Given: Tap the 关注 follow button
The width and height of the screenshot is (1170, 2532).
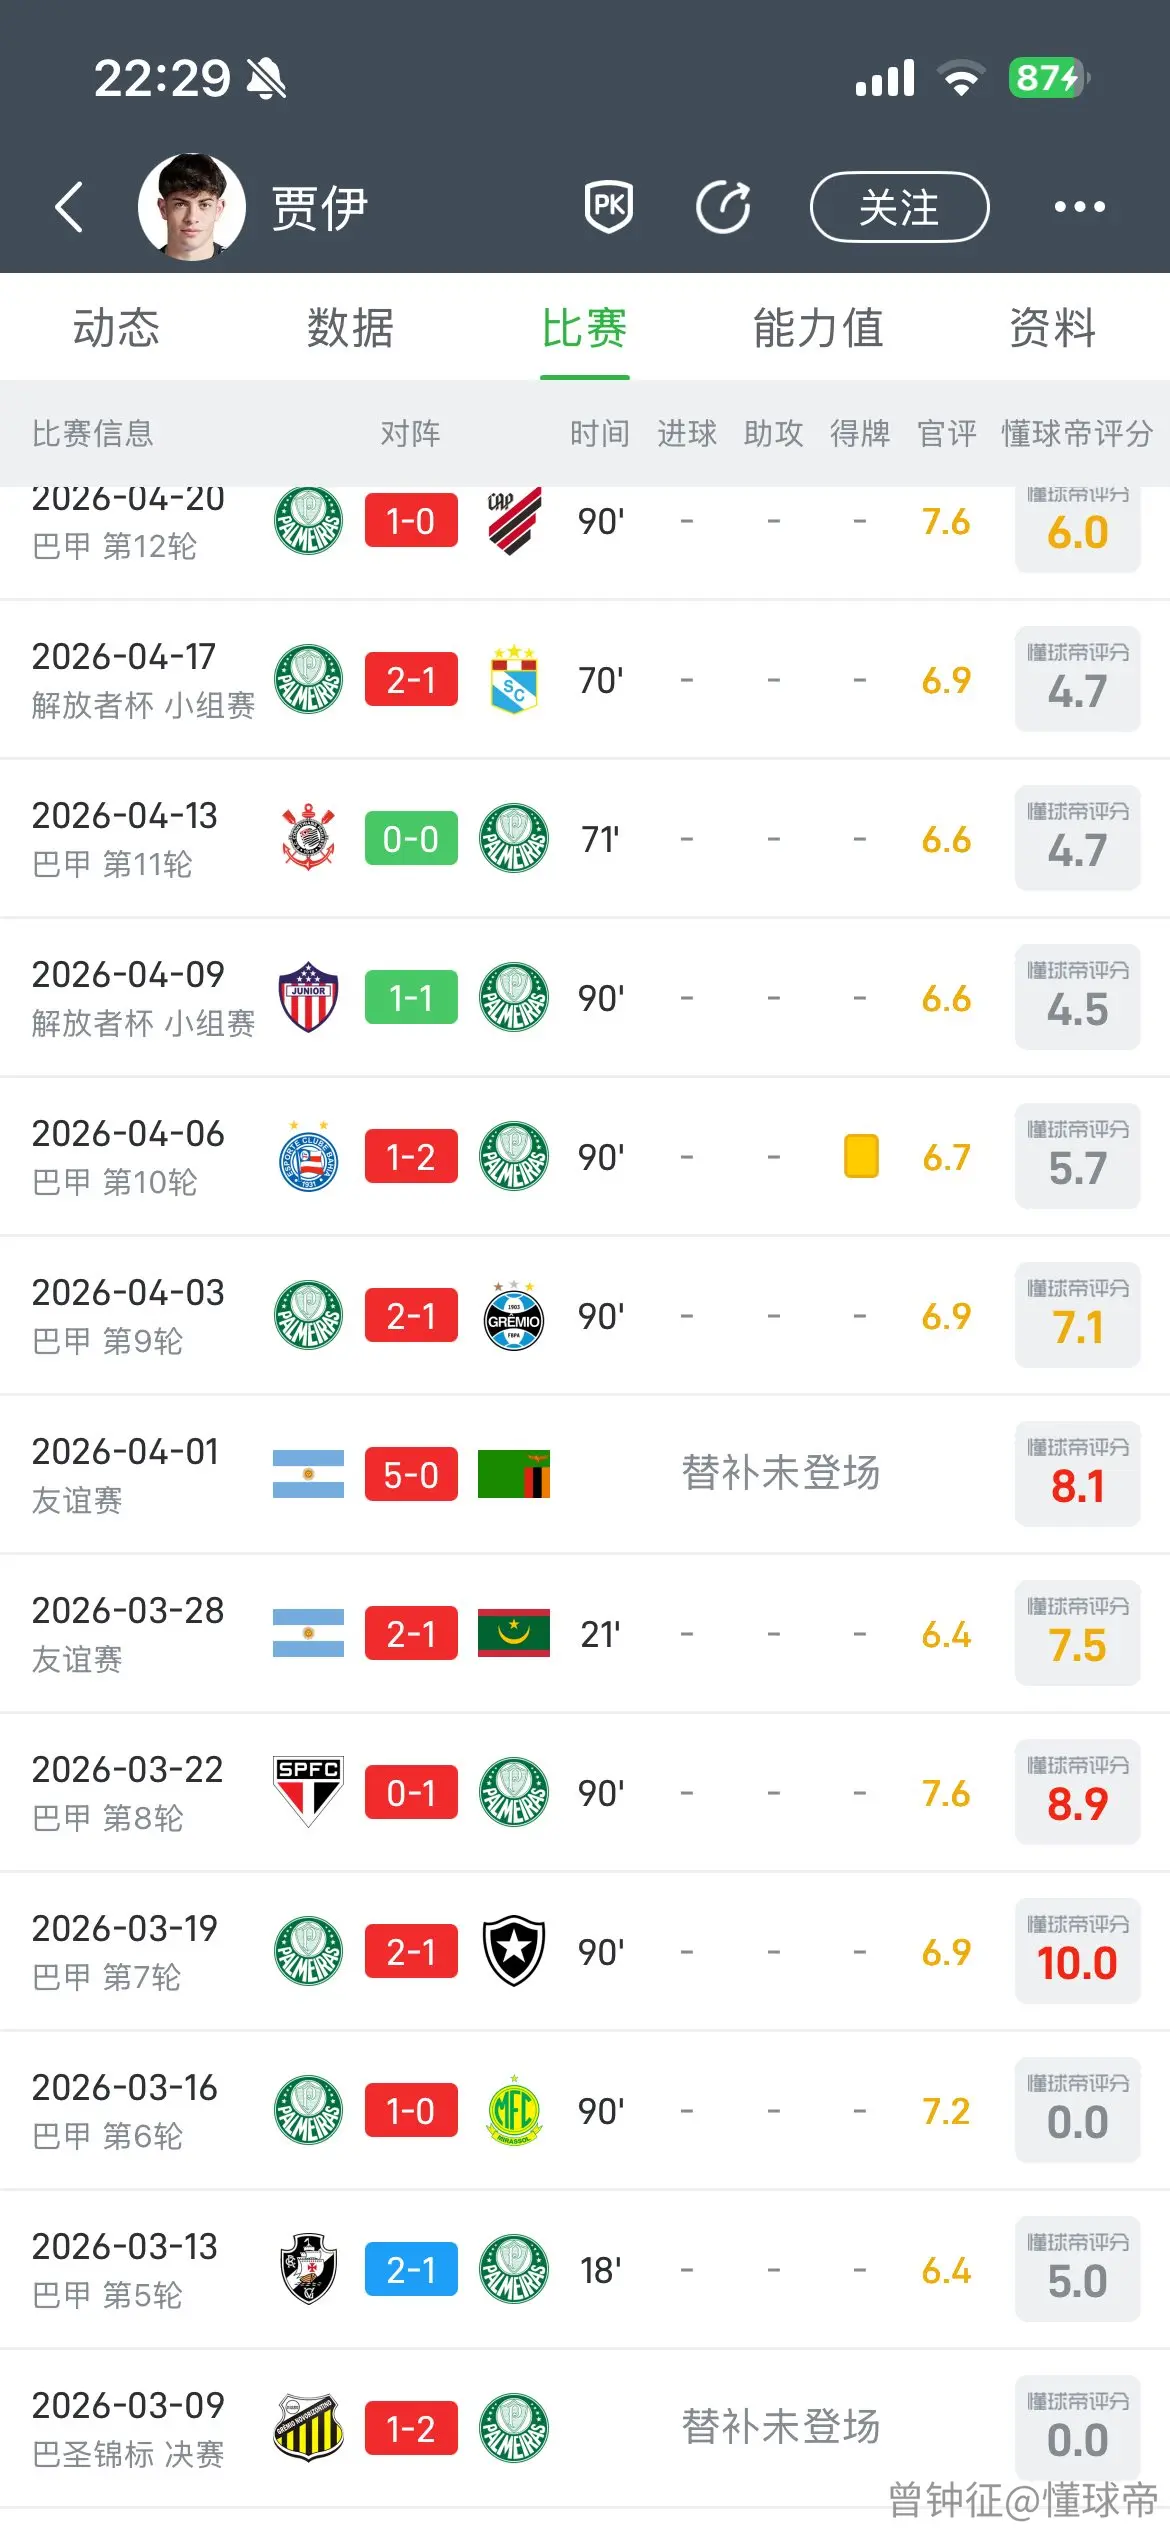Looking at the screenshot, I should tap(899, 207).
